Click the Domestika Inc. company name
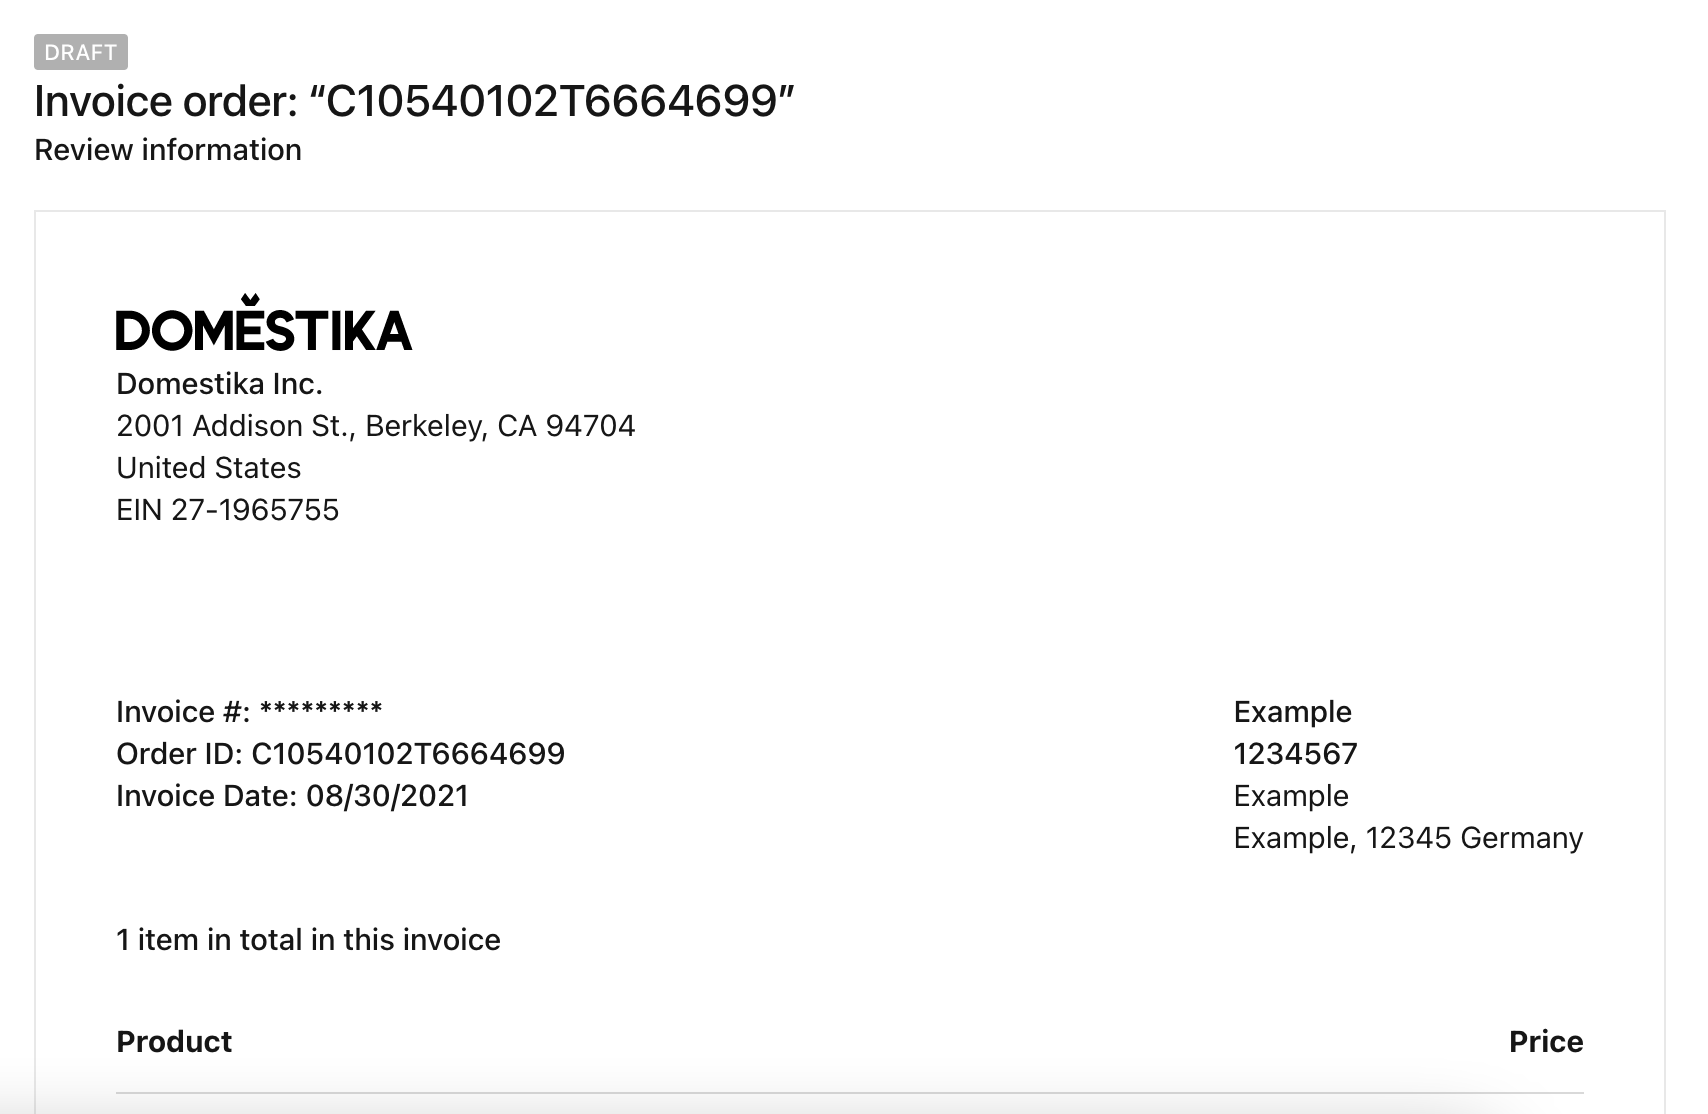The height and width of the screenshot is (1114, 1708). tap(219, 384)
